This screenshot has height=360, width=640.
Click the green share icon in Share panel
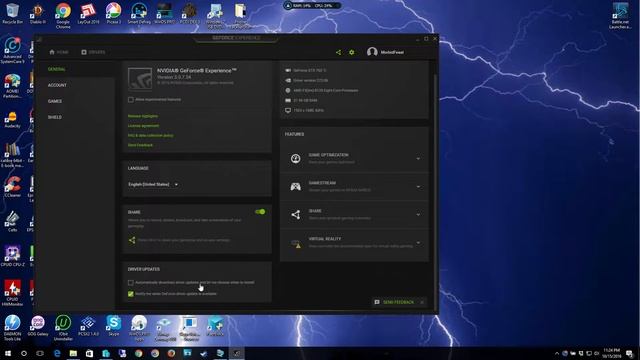(132, 240)
